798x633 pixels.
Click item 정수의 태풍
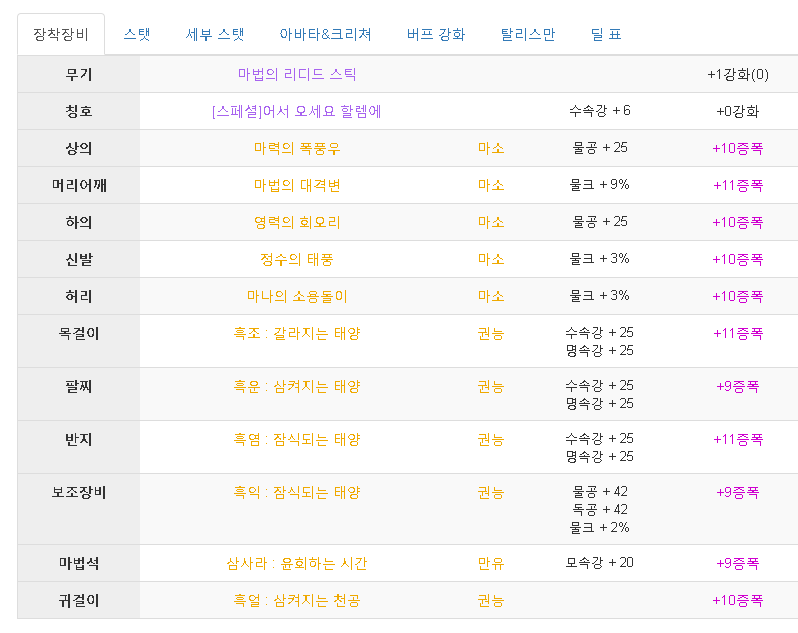coord(297,260)
